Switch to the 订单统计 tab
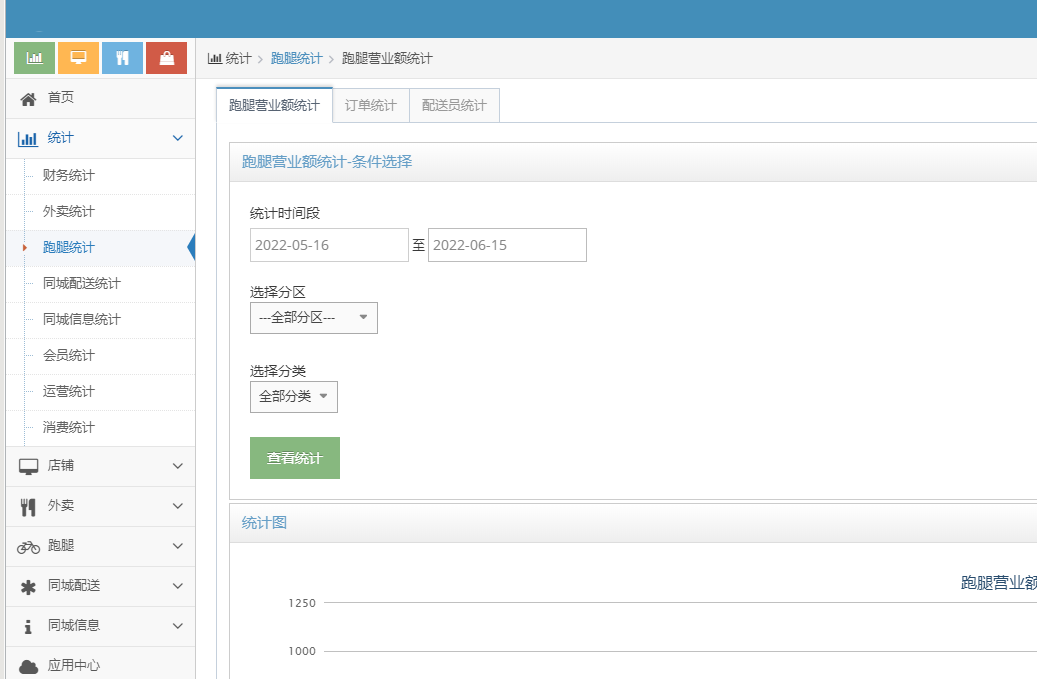Viewport: 1037px width, 679px height. coord(371,105)
